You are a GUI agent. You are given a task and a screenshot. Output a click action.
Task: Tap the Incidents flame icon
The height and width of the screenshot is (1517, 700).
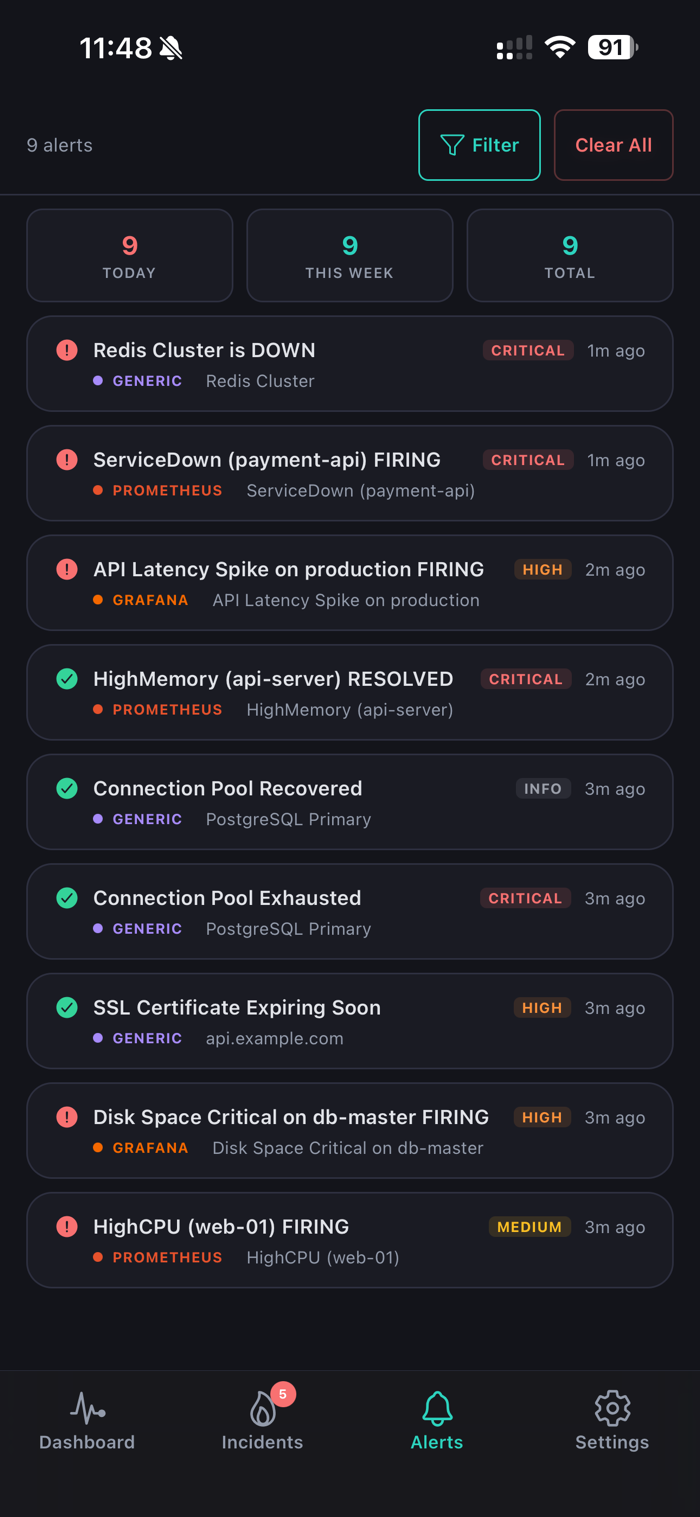point(262,1410)
